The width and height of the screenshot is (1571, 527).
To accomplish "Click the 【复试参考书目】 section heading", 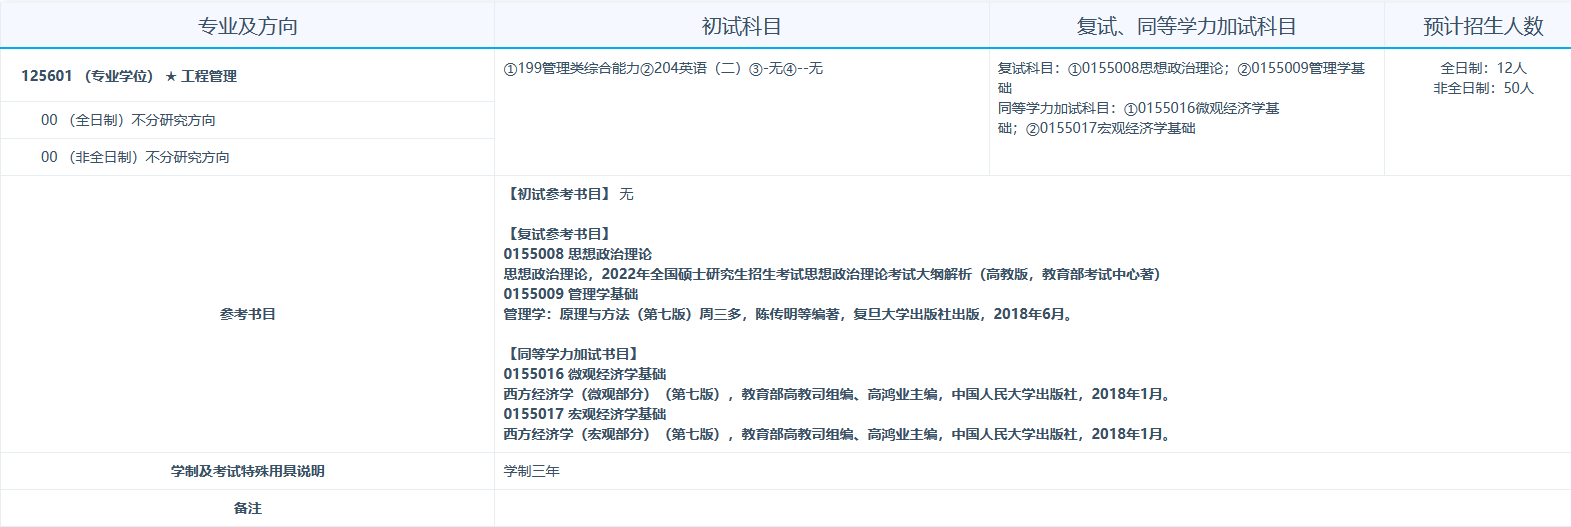I will click(559, 234).
